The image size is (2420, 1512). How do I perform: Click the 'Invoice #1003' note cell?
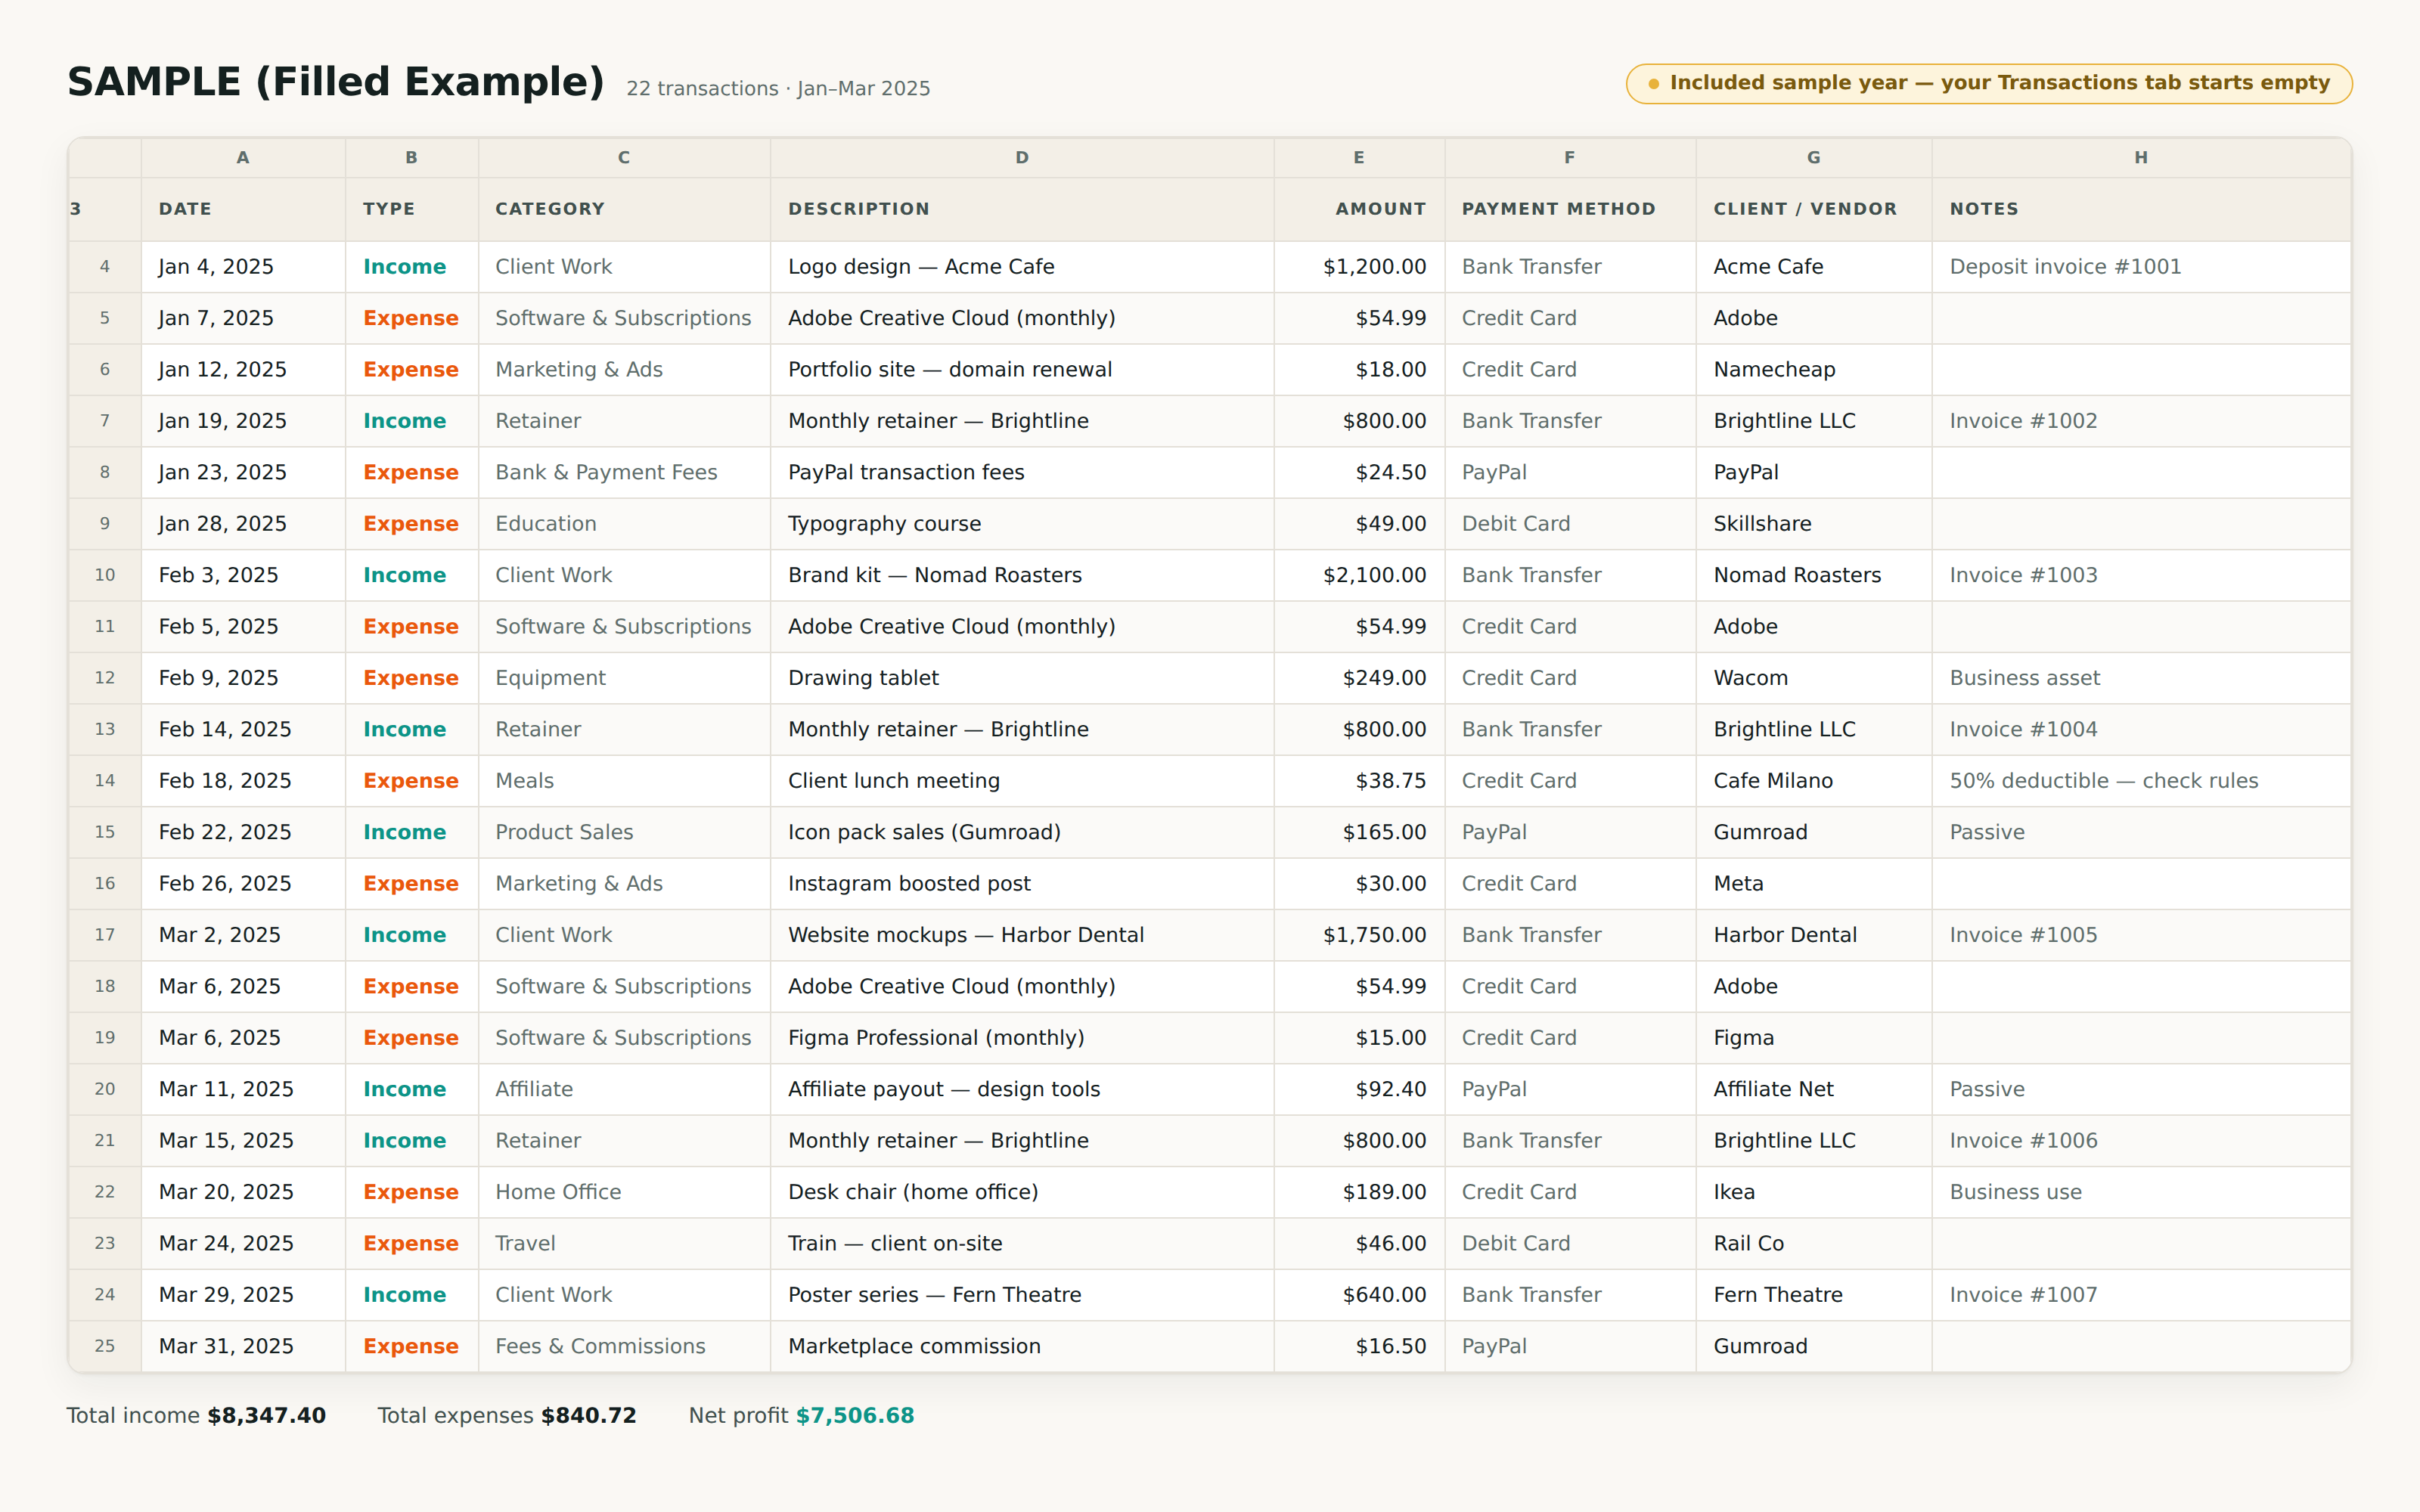click(2141, 575)
